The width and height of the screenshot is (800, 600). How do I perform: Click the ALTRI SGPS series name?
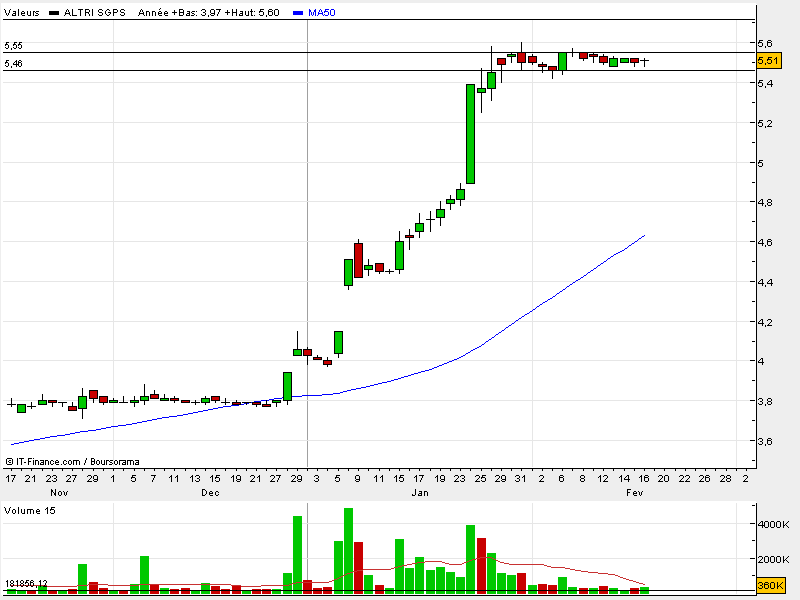94,13
